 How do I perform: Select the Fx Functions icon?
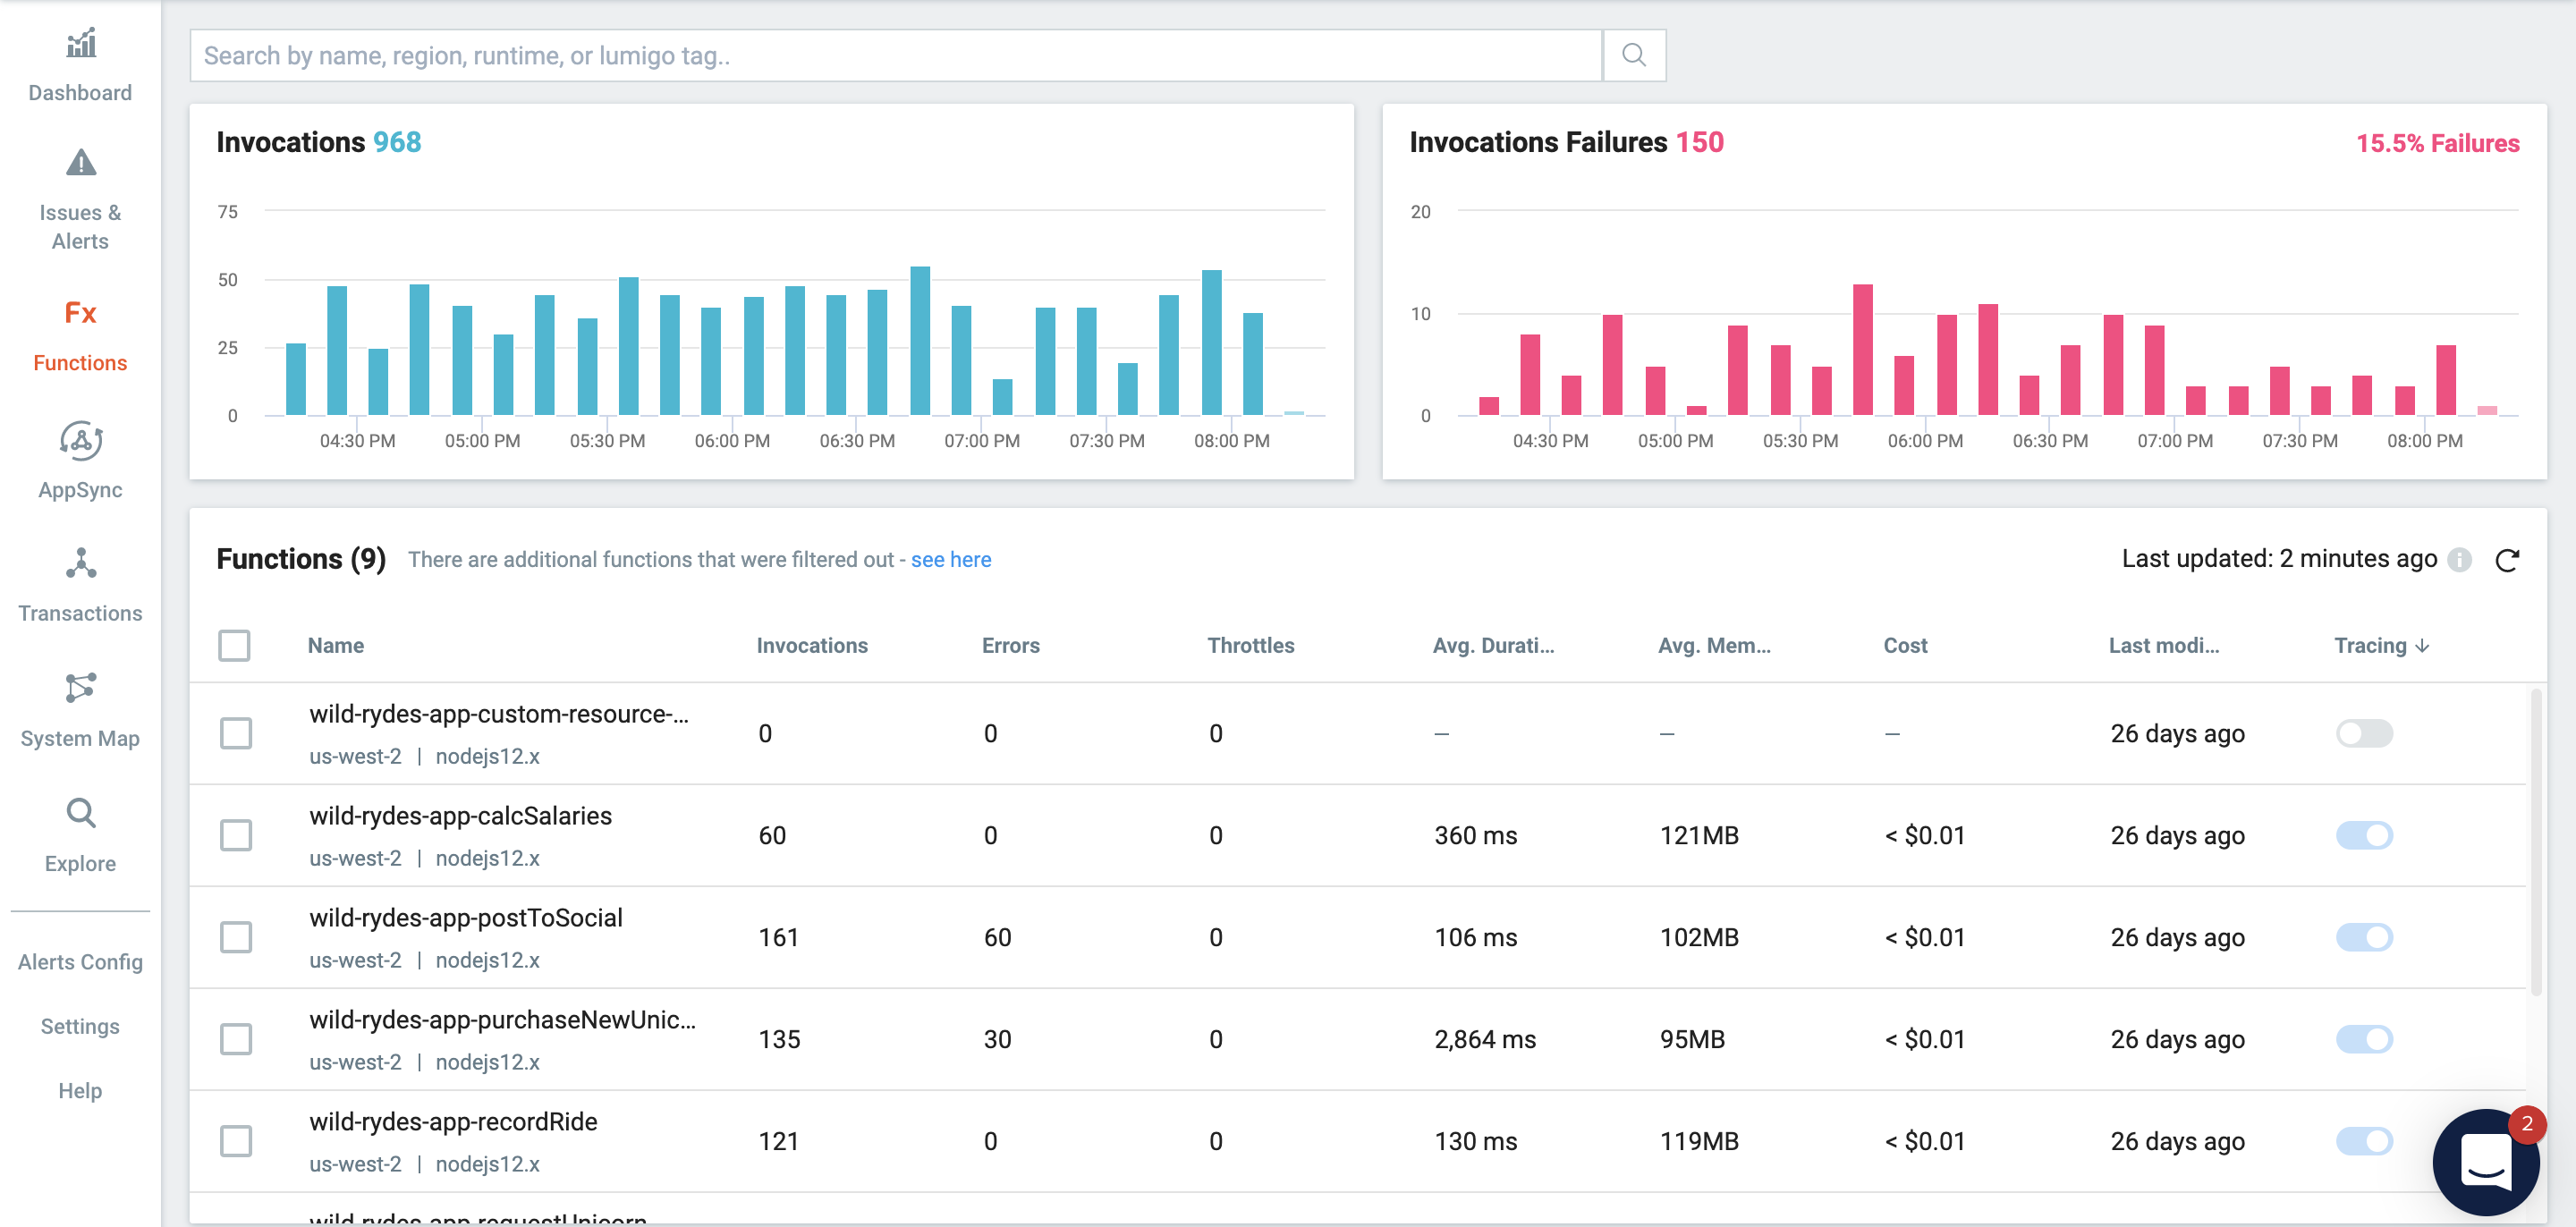coord(80,313)
